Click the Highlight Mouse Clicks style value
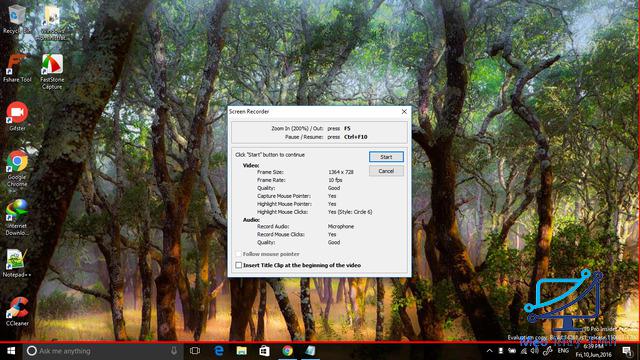640x360 pixels. [x=350, y=212]
